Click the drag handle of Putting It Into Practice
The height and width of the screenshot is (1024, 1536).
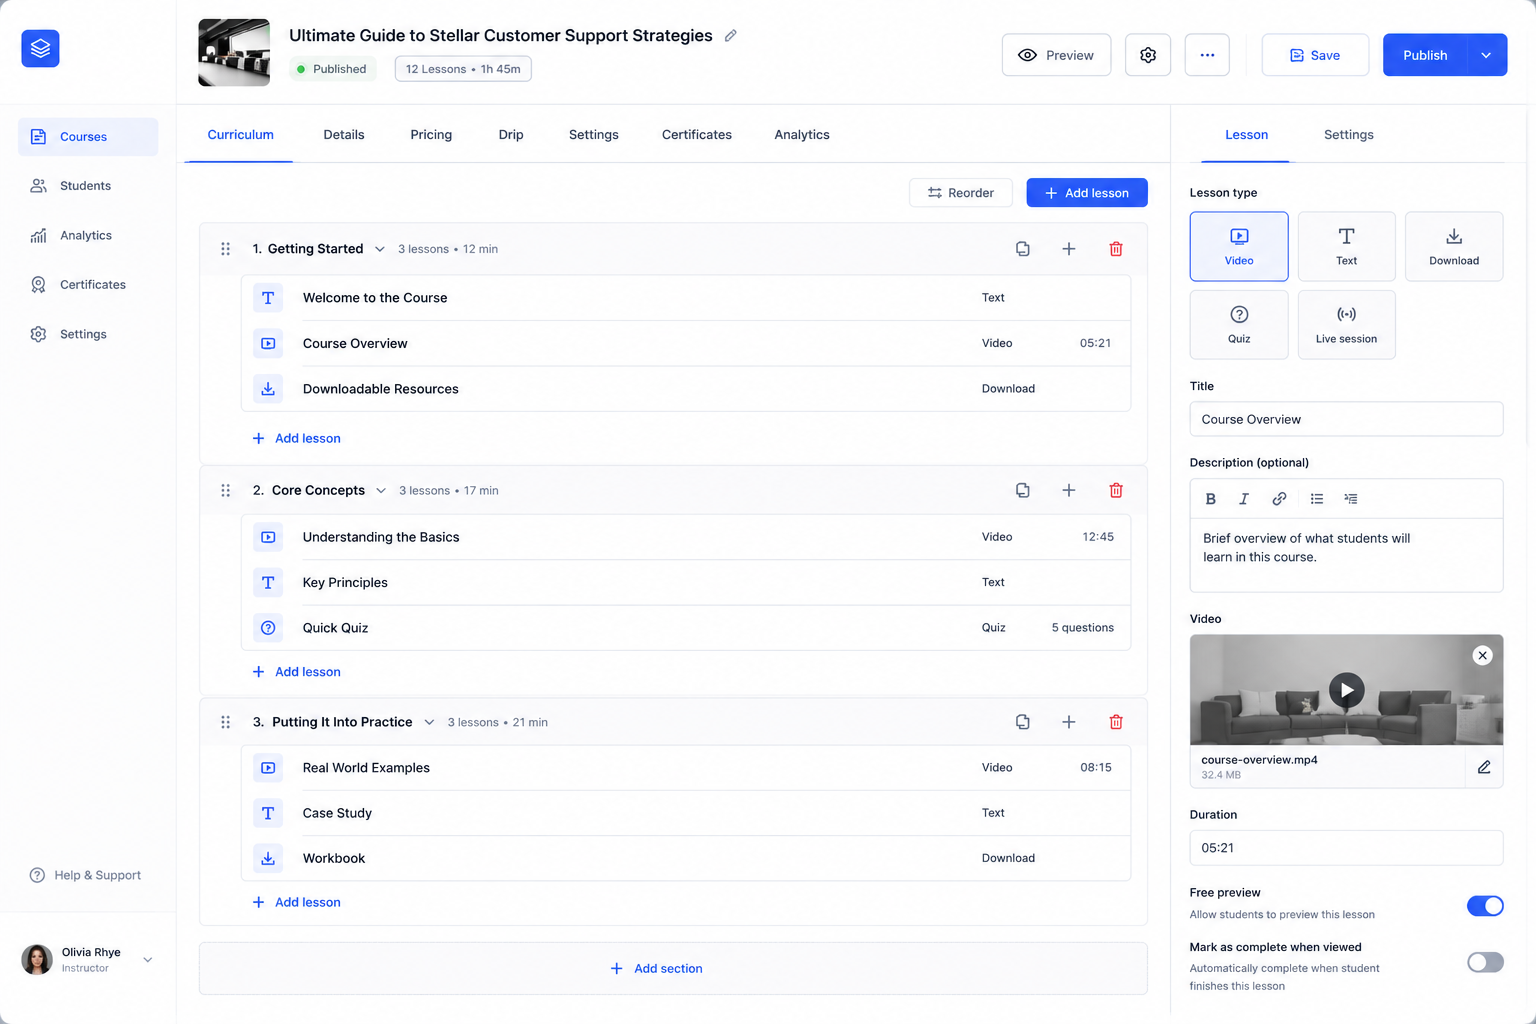pos(226,722)
